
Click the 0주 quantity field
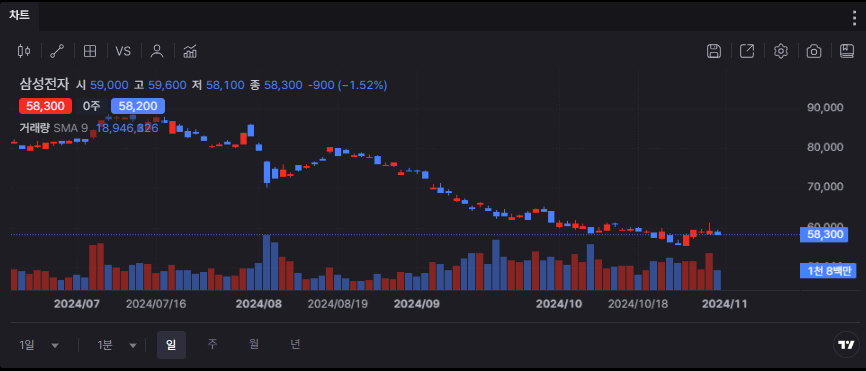point(92,106)
